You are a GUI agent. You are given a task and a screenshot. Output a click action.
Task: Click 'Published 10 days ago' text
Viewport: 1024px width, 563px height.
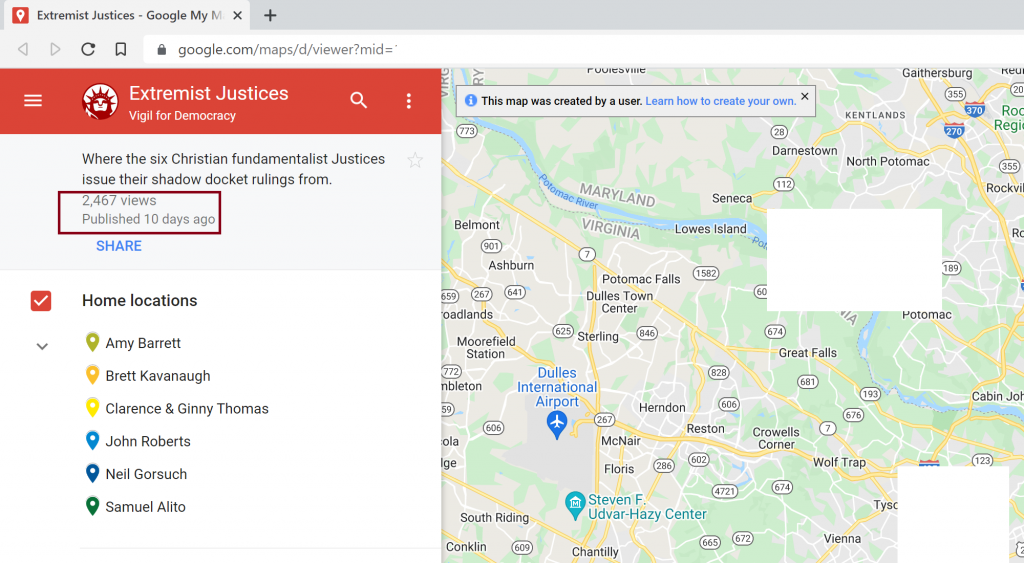coord(148,219)
